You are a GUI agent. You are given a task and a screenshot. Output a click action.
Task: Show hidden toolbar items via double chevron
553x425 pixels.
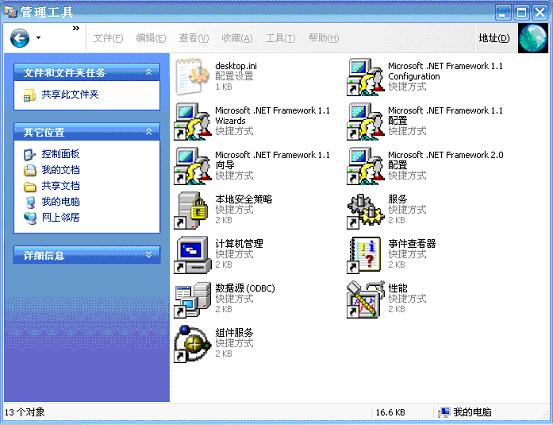coord(76,28)
